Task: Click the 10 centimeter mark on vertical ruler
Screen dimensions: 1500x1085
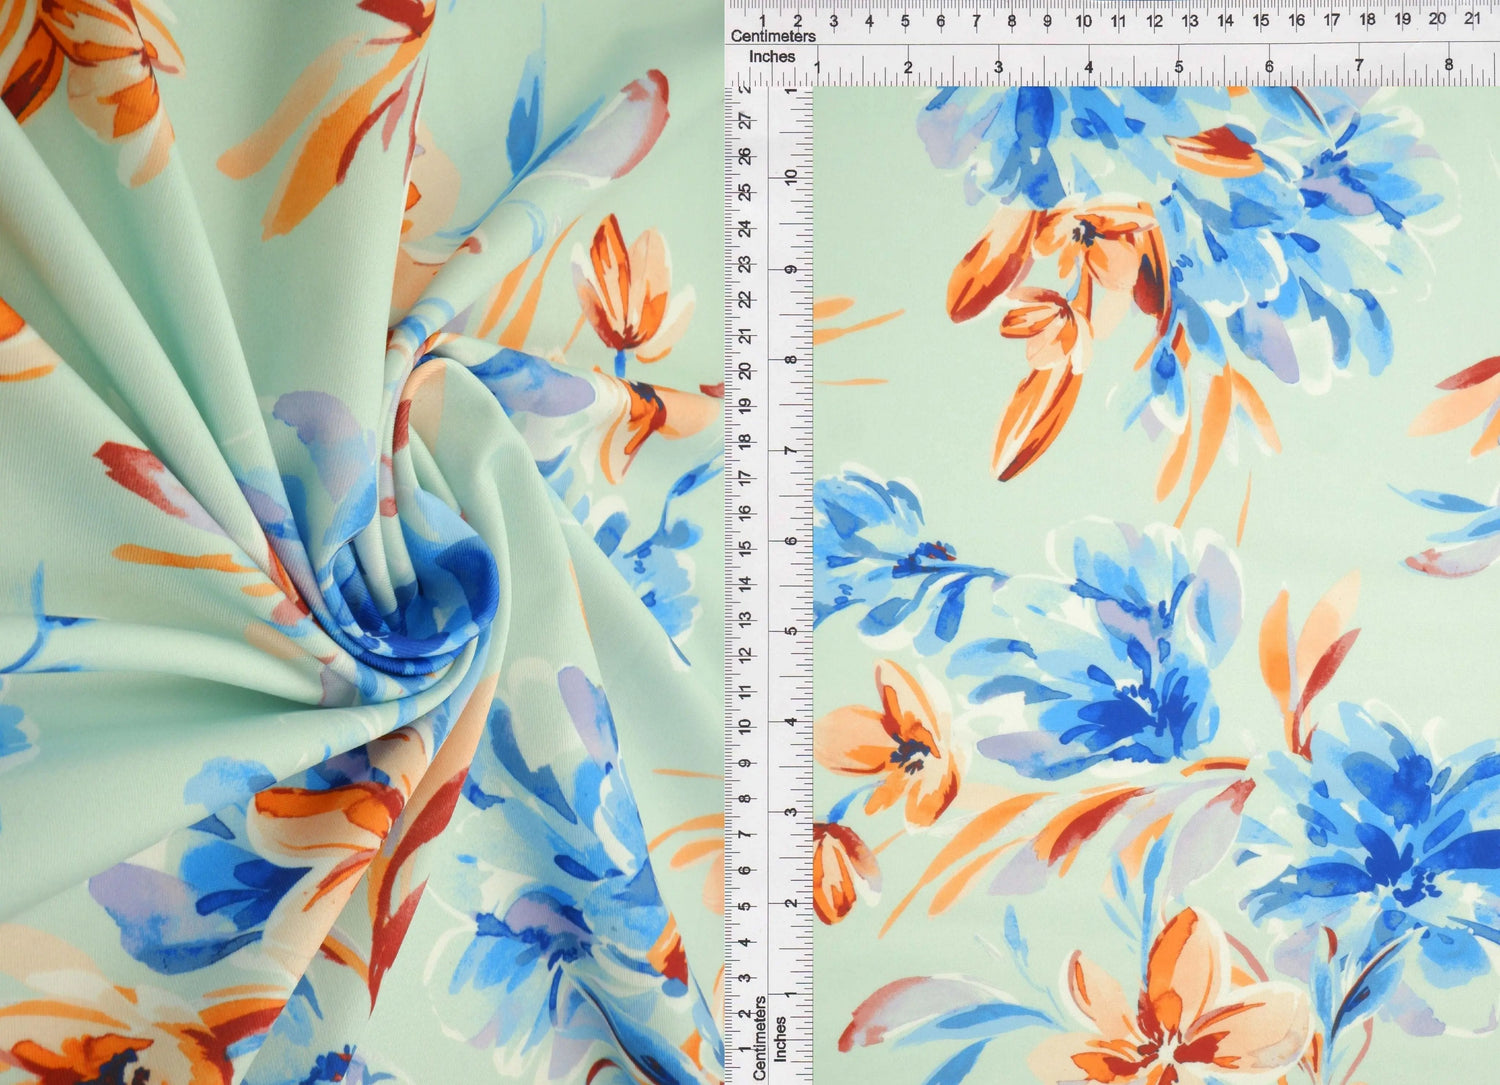Action: tap(745, 726)
